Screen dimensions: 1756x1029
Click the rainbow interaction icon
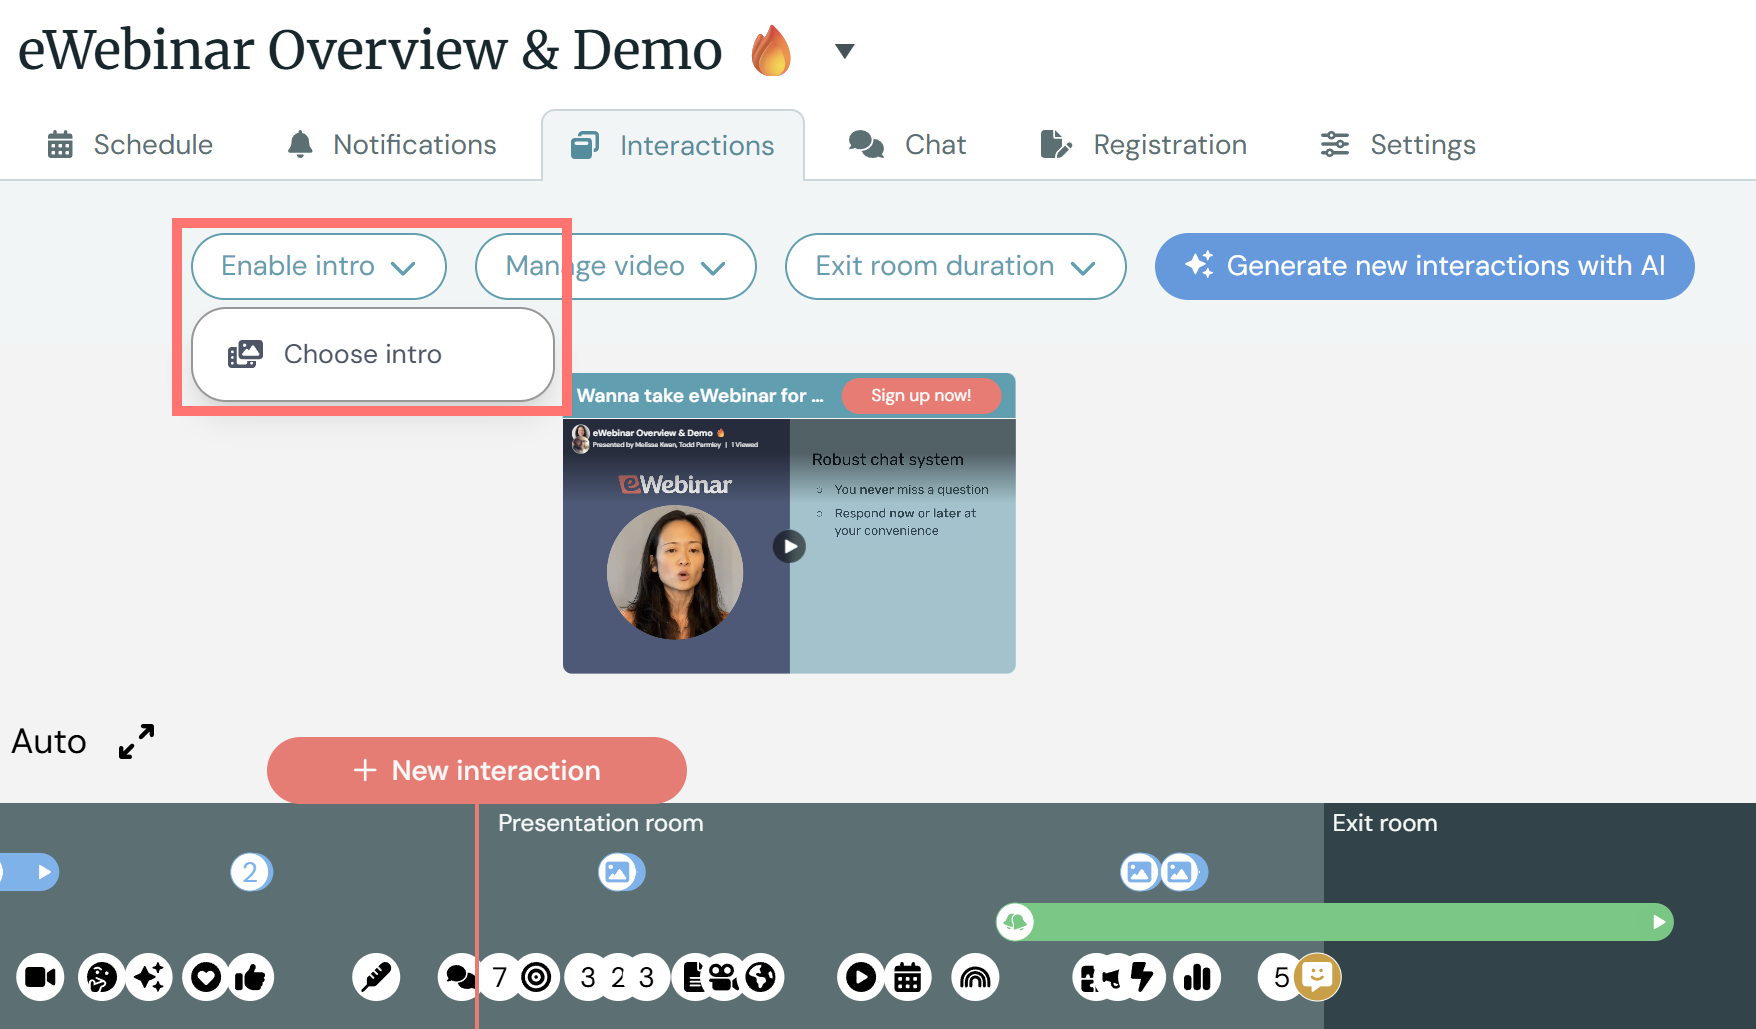tap(975, 977)
